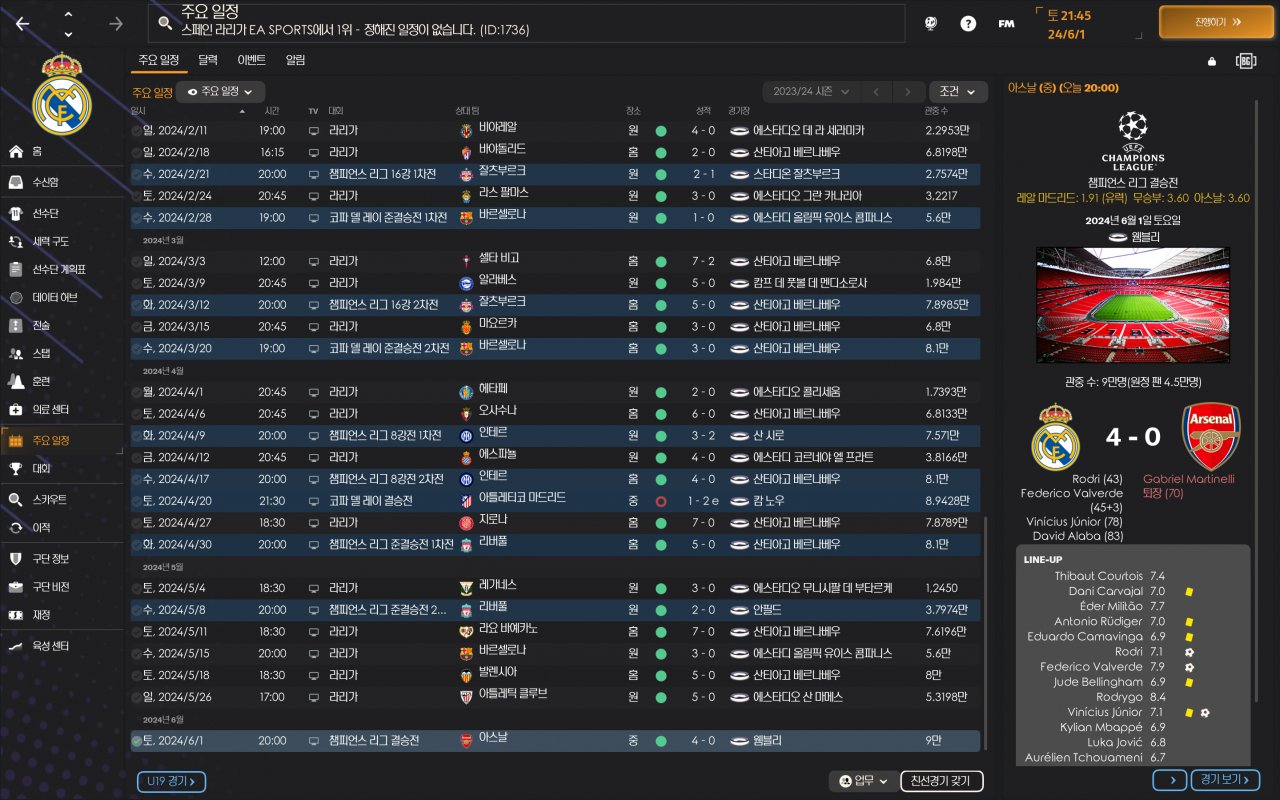The image size is (1280, 800).
Task: Tick the circle on the 2024/2/11 row
Action: tap(137, 131)
